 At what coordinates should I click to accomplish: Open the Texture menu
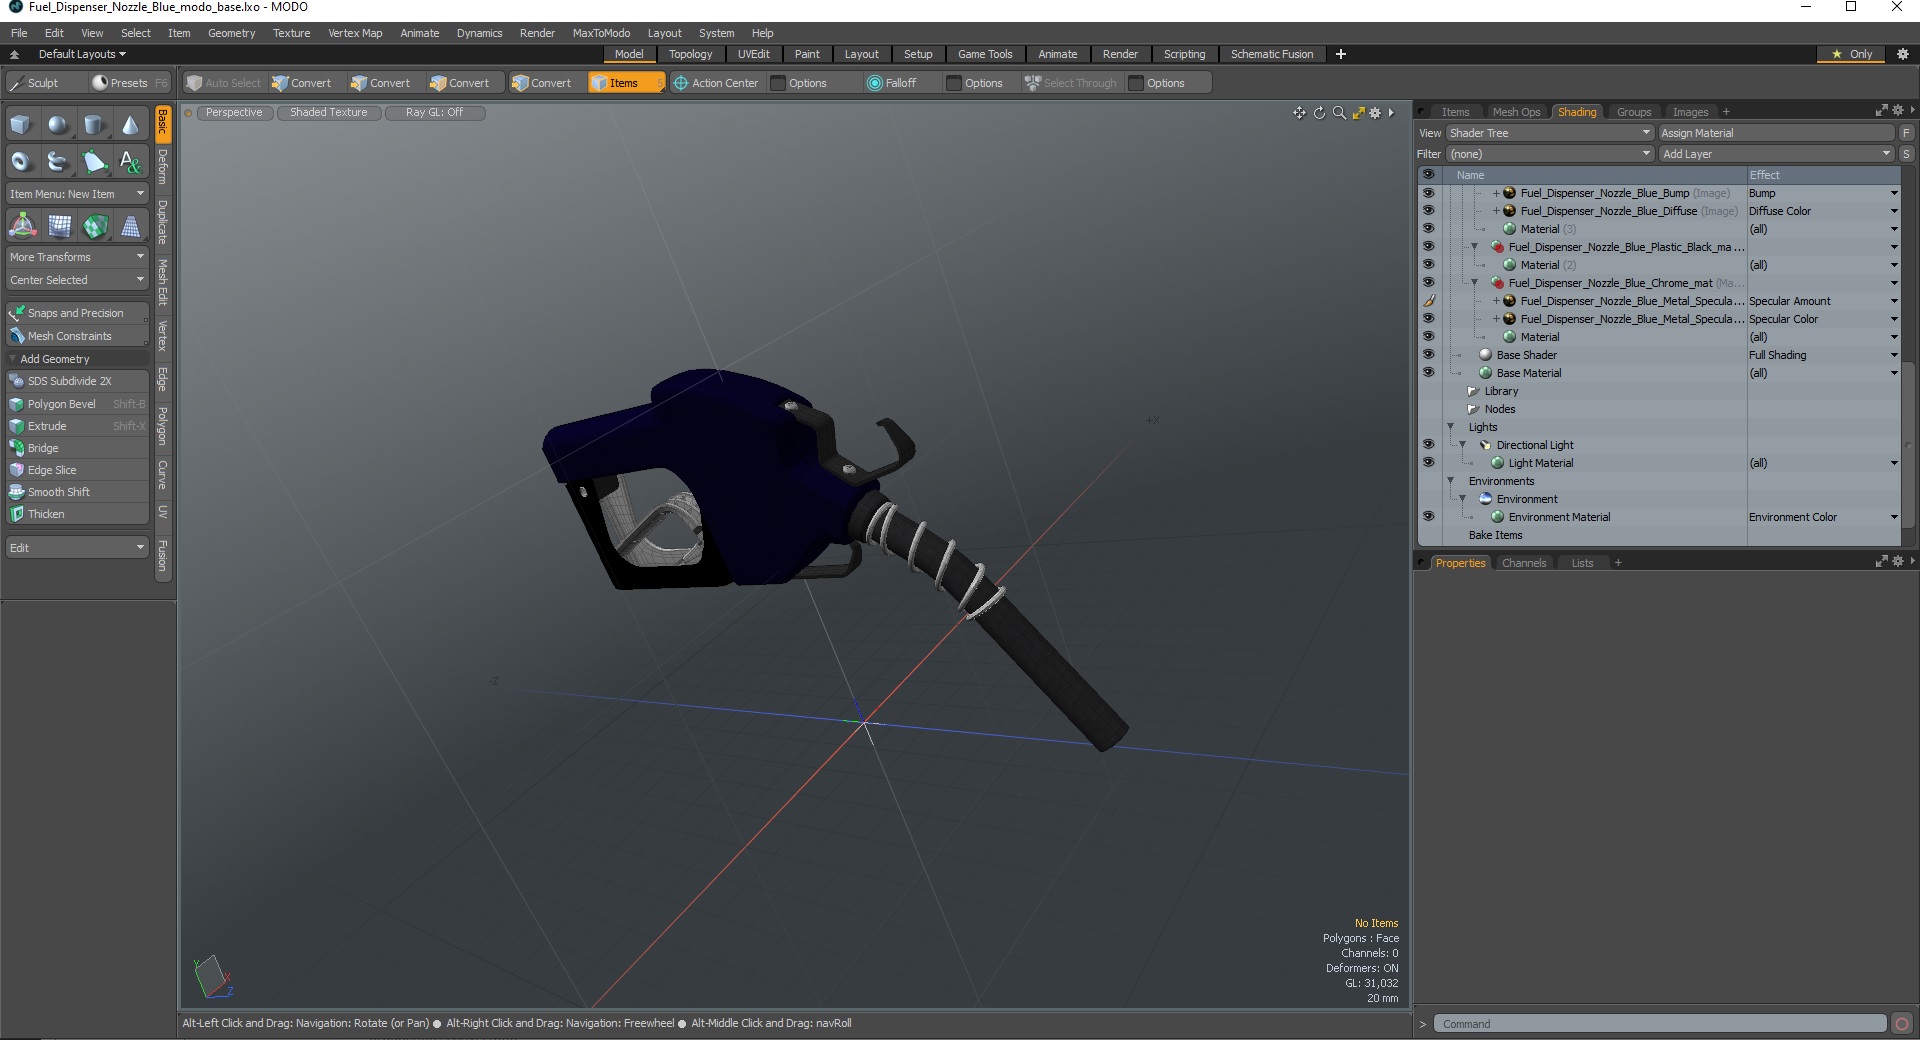tap(291, 33)
